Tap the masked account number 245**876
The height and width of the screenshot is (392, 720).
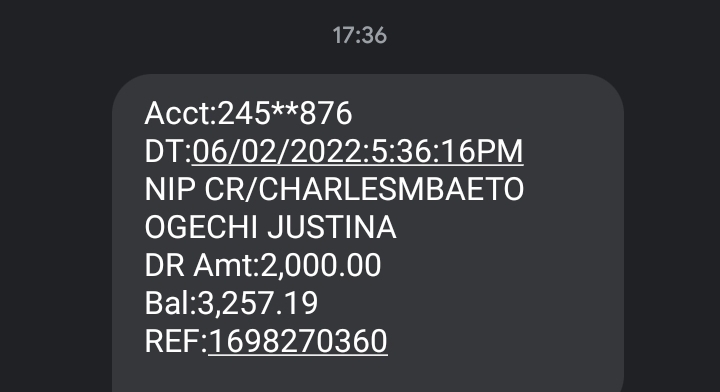[285, 113]
